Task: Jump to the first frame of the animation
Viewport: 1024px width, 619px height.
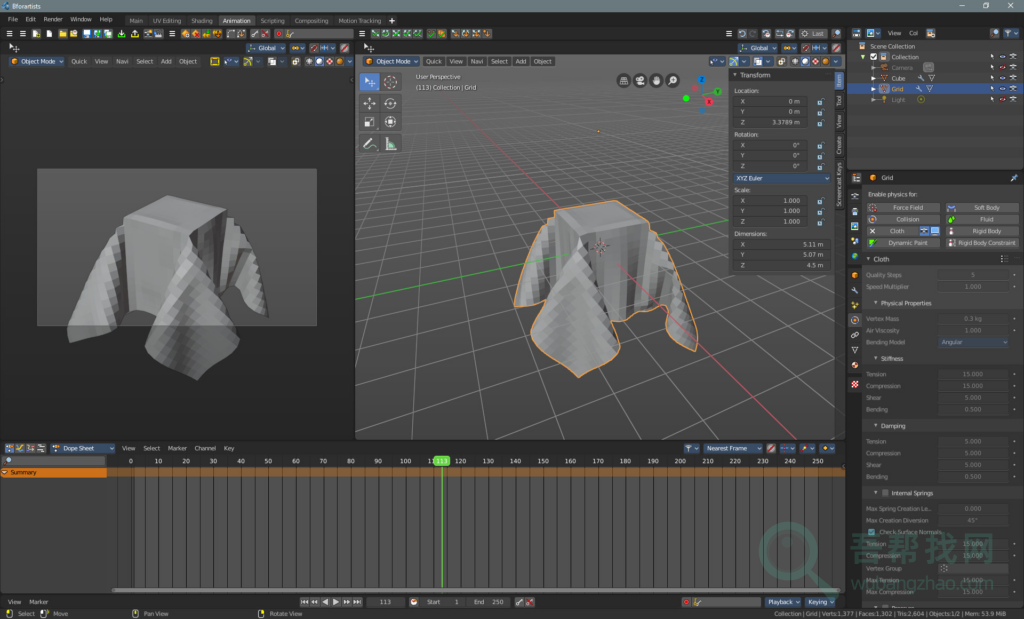Action: tap(305, 602)
